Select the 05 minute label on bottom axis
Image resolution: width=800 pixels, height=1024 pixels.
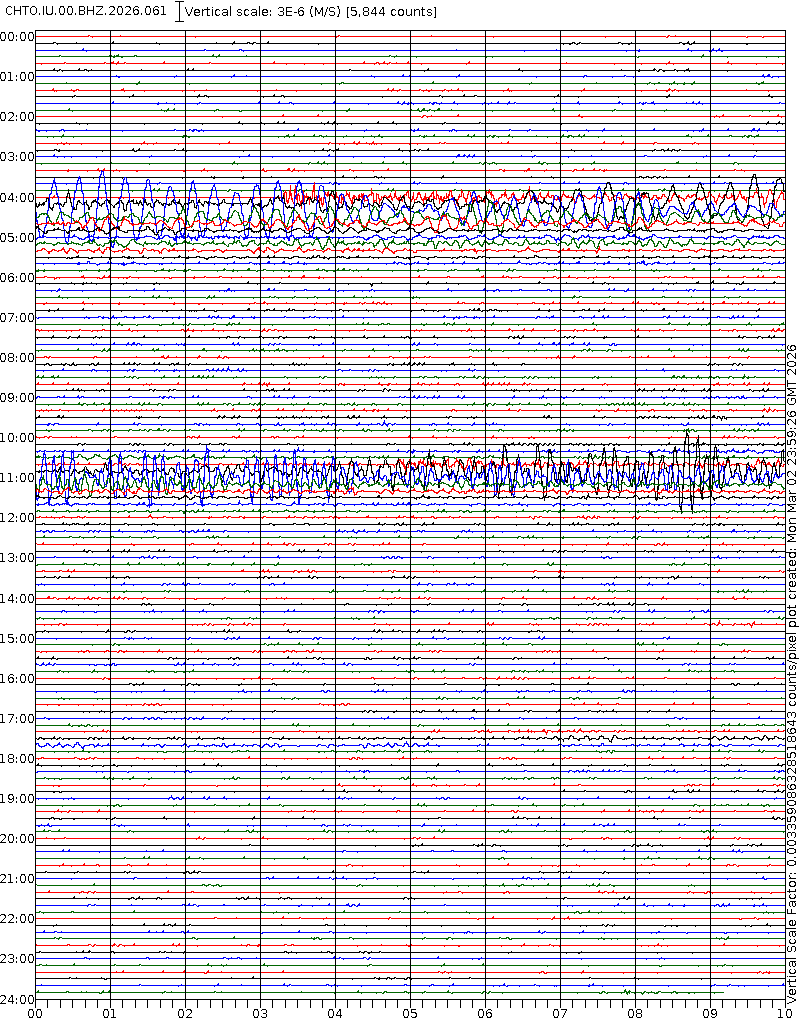click(x=410, y=1013)
